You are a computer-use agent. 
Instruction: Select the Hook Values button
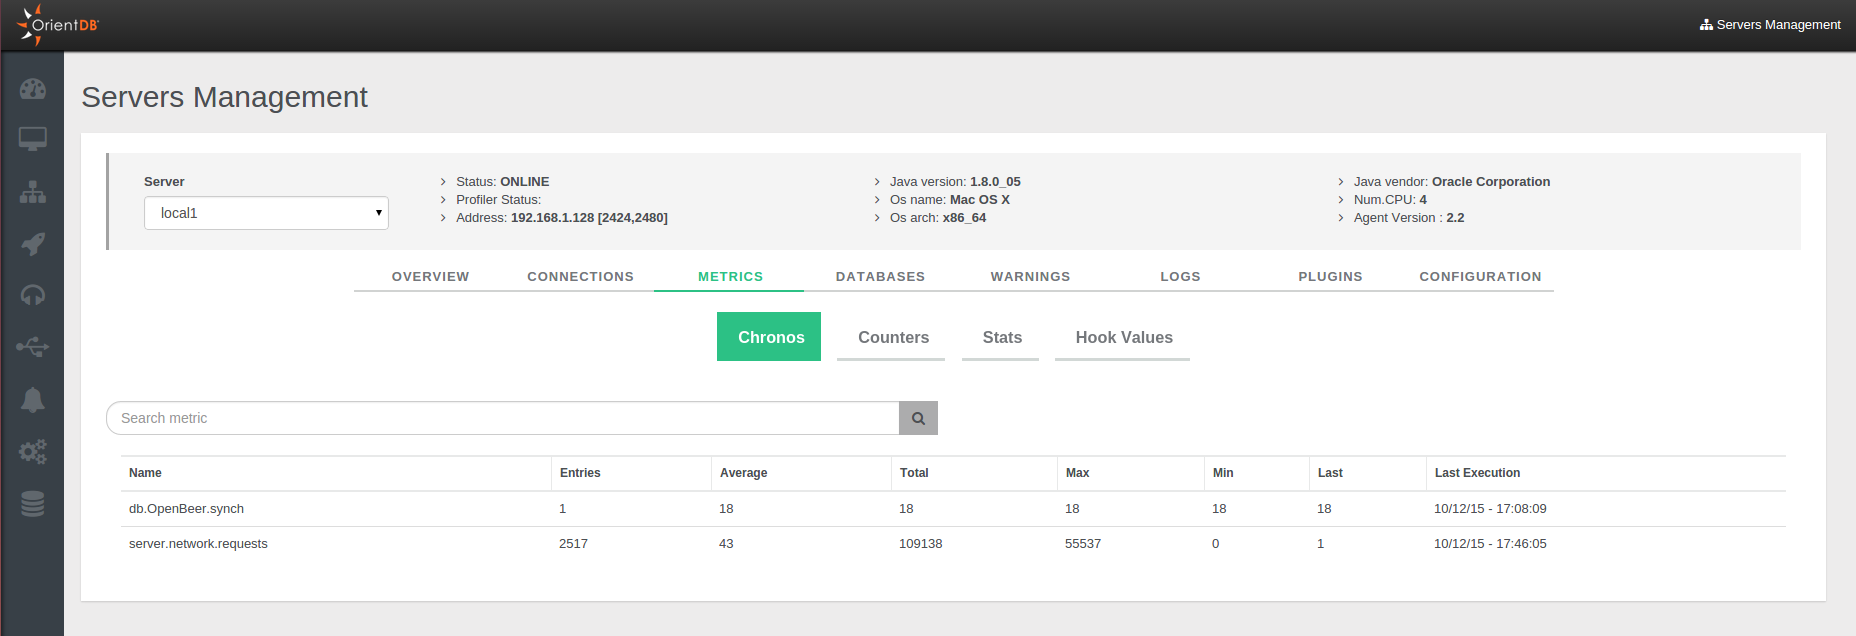(1124, 338)
